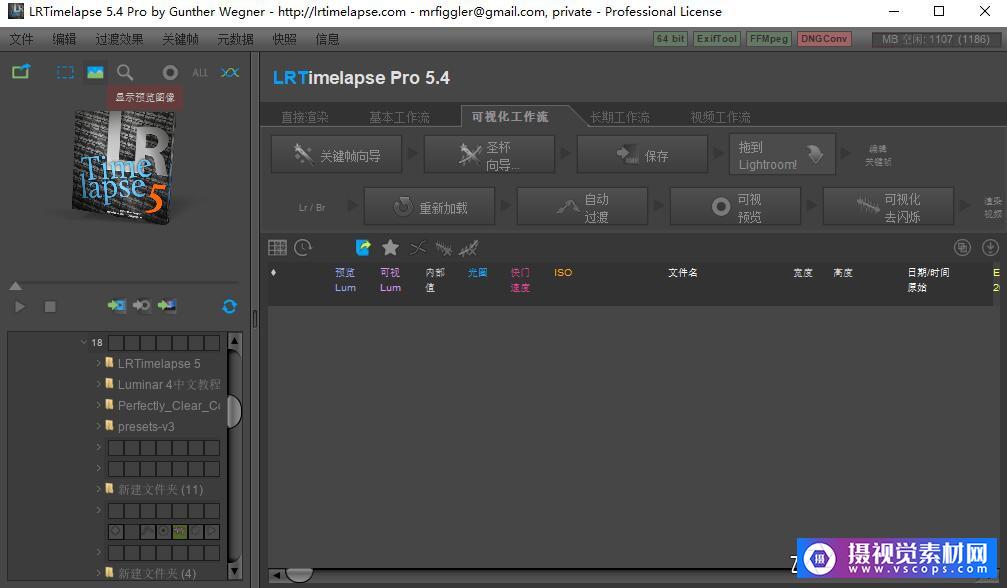Click the blue export arrow icon
Screen dimensions: 1007x588
[363, 248]
